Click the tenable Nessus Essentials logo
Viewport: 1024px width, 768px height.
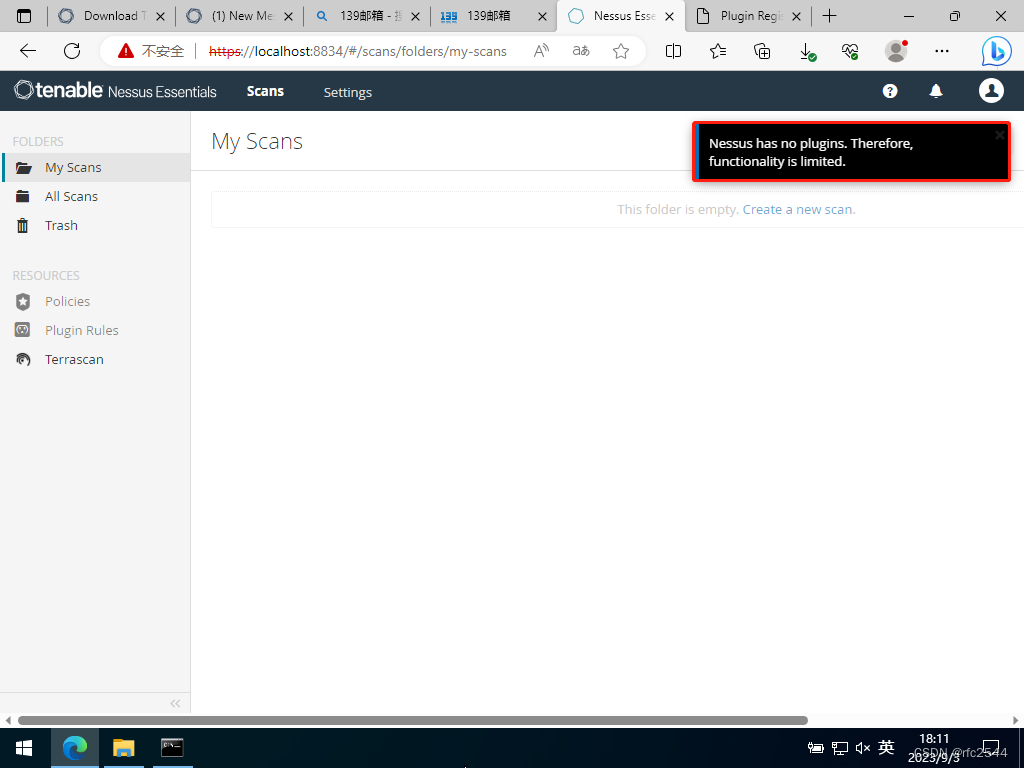115,91
